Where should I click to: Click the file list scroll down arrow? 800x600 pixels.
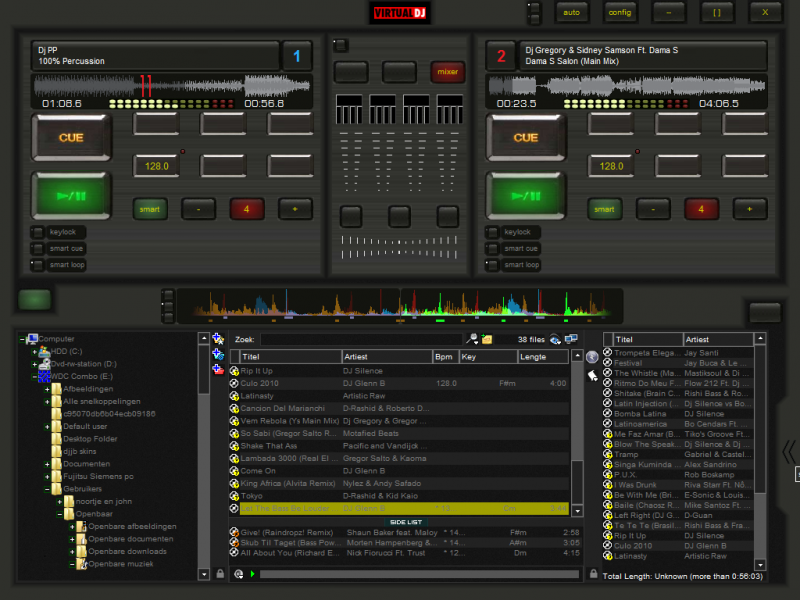pyautogui.click(x=578, y=511)
